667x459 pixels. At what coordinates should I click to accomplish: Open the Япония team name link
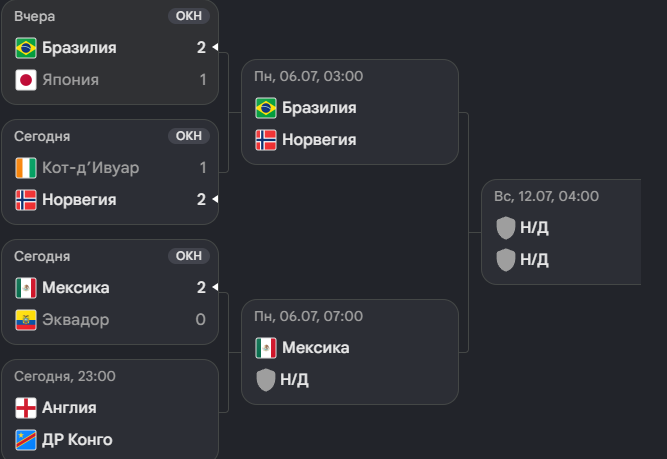click(71, 80)
